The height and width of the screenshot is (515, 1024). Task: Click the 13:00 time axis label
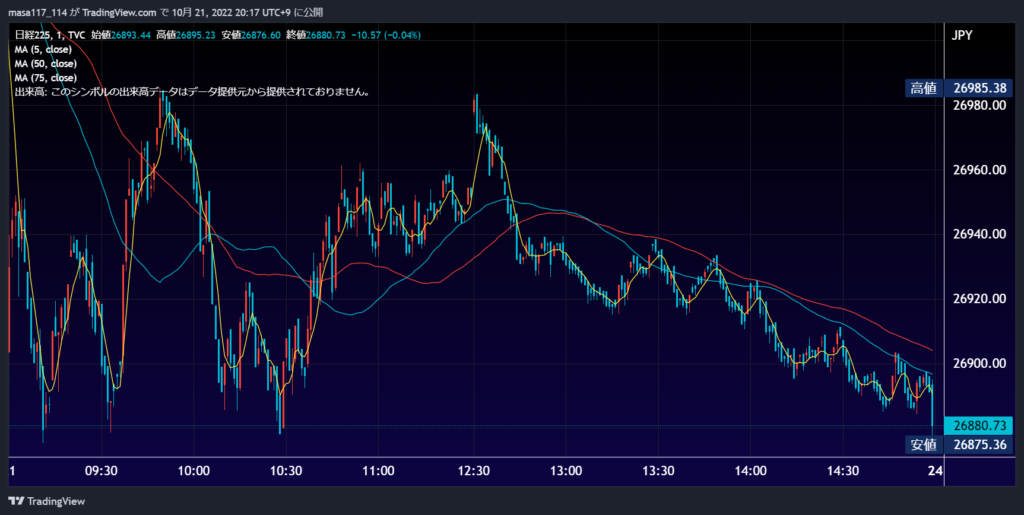coord(566,471)
